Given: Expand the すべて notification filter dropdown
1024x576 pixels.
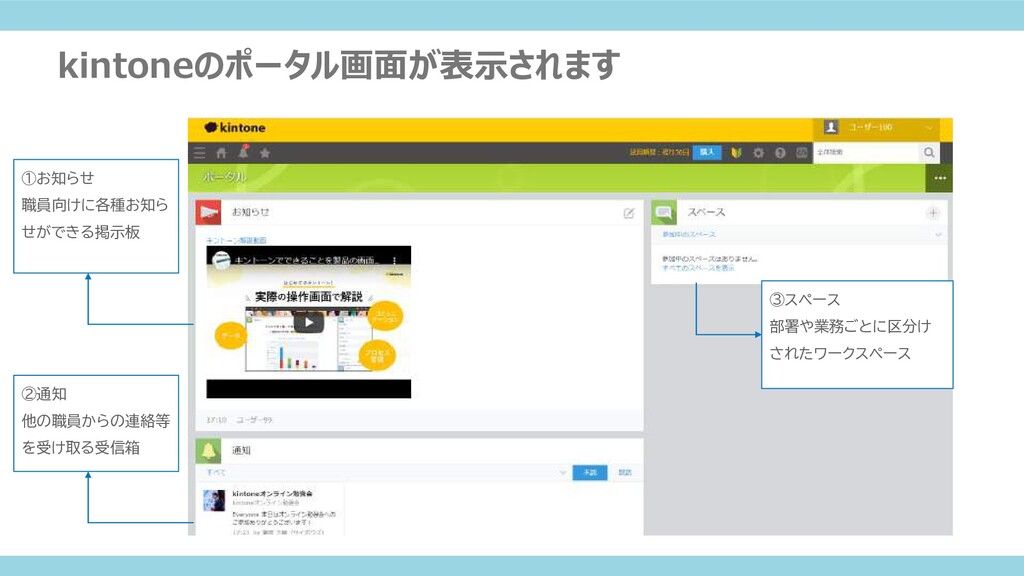Looking at the screenshot, I should (562, 472).
